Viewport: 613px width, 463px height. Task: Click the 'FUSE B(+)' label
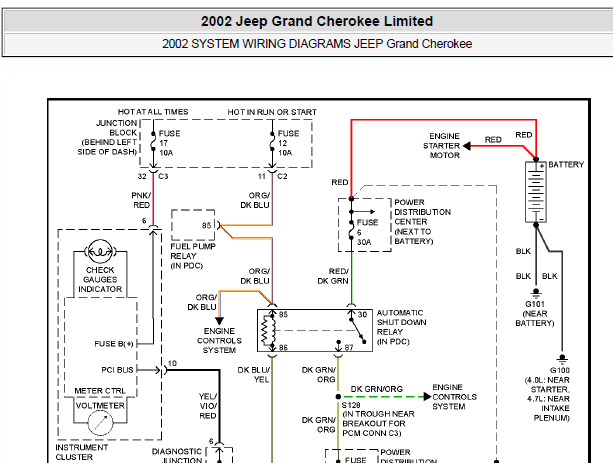[x=114, y=344]
